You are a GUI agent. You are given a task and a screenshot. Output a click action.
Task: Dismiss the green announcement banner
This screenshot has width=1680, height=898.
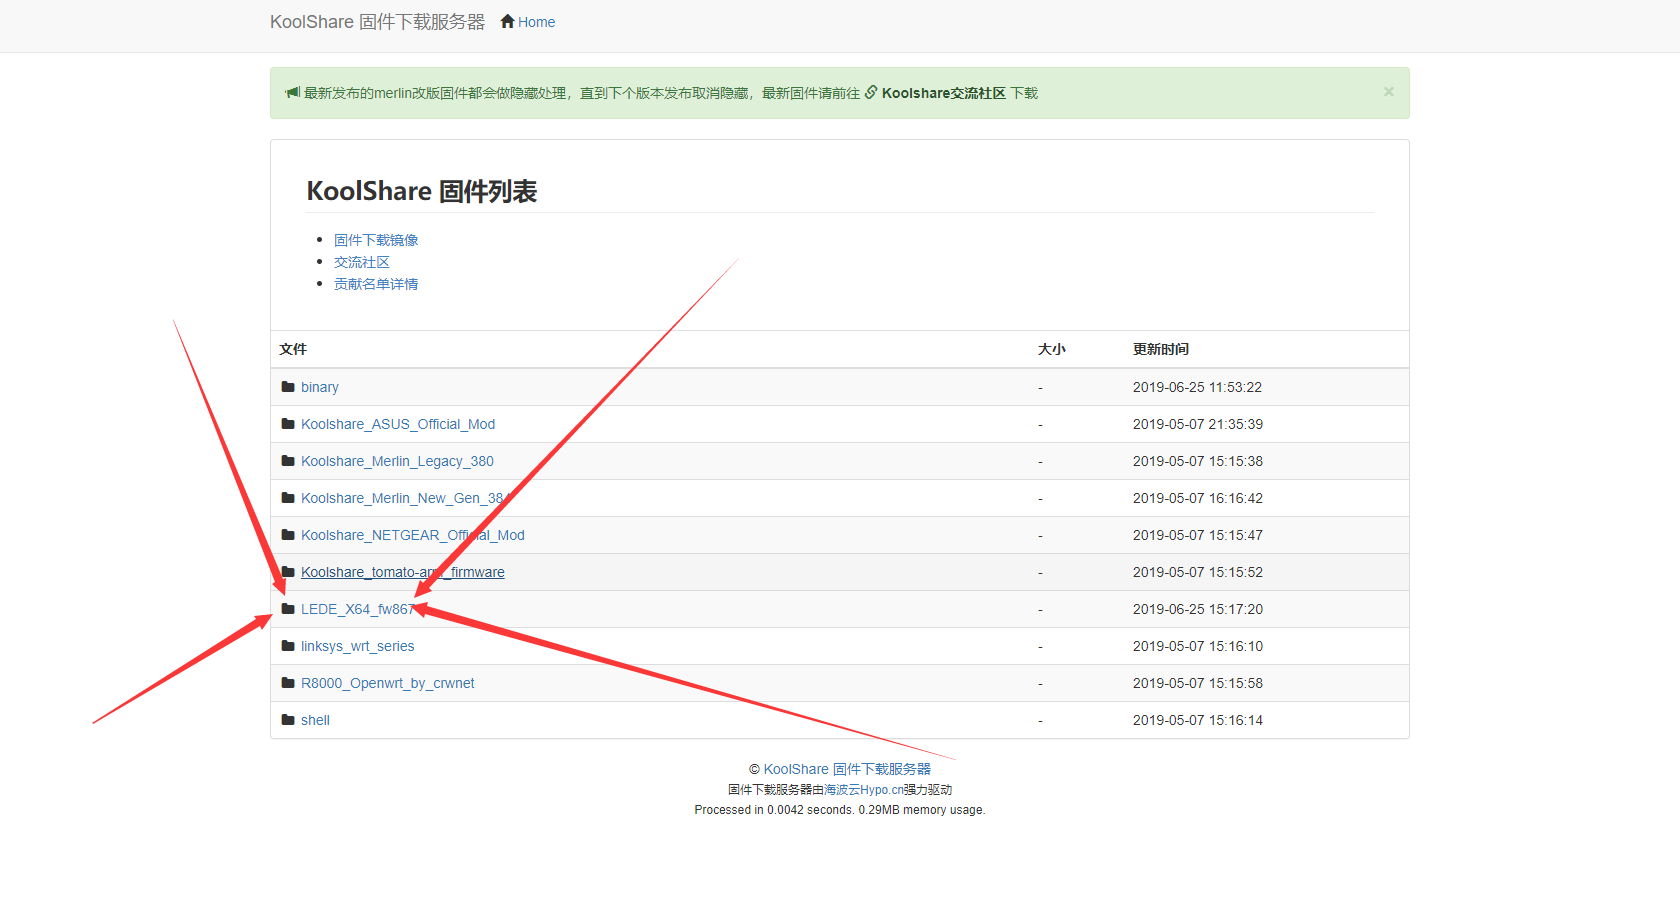pos(1388,91)
